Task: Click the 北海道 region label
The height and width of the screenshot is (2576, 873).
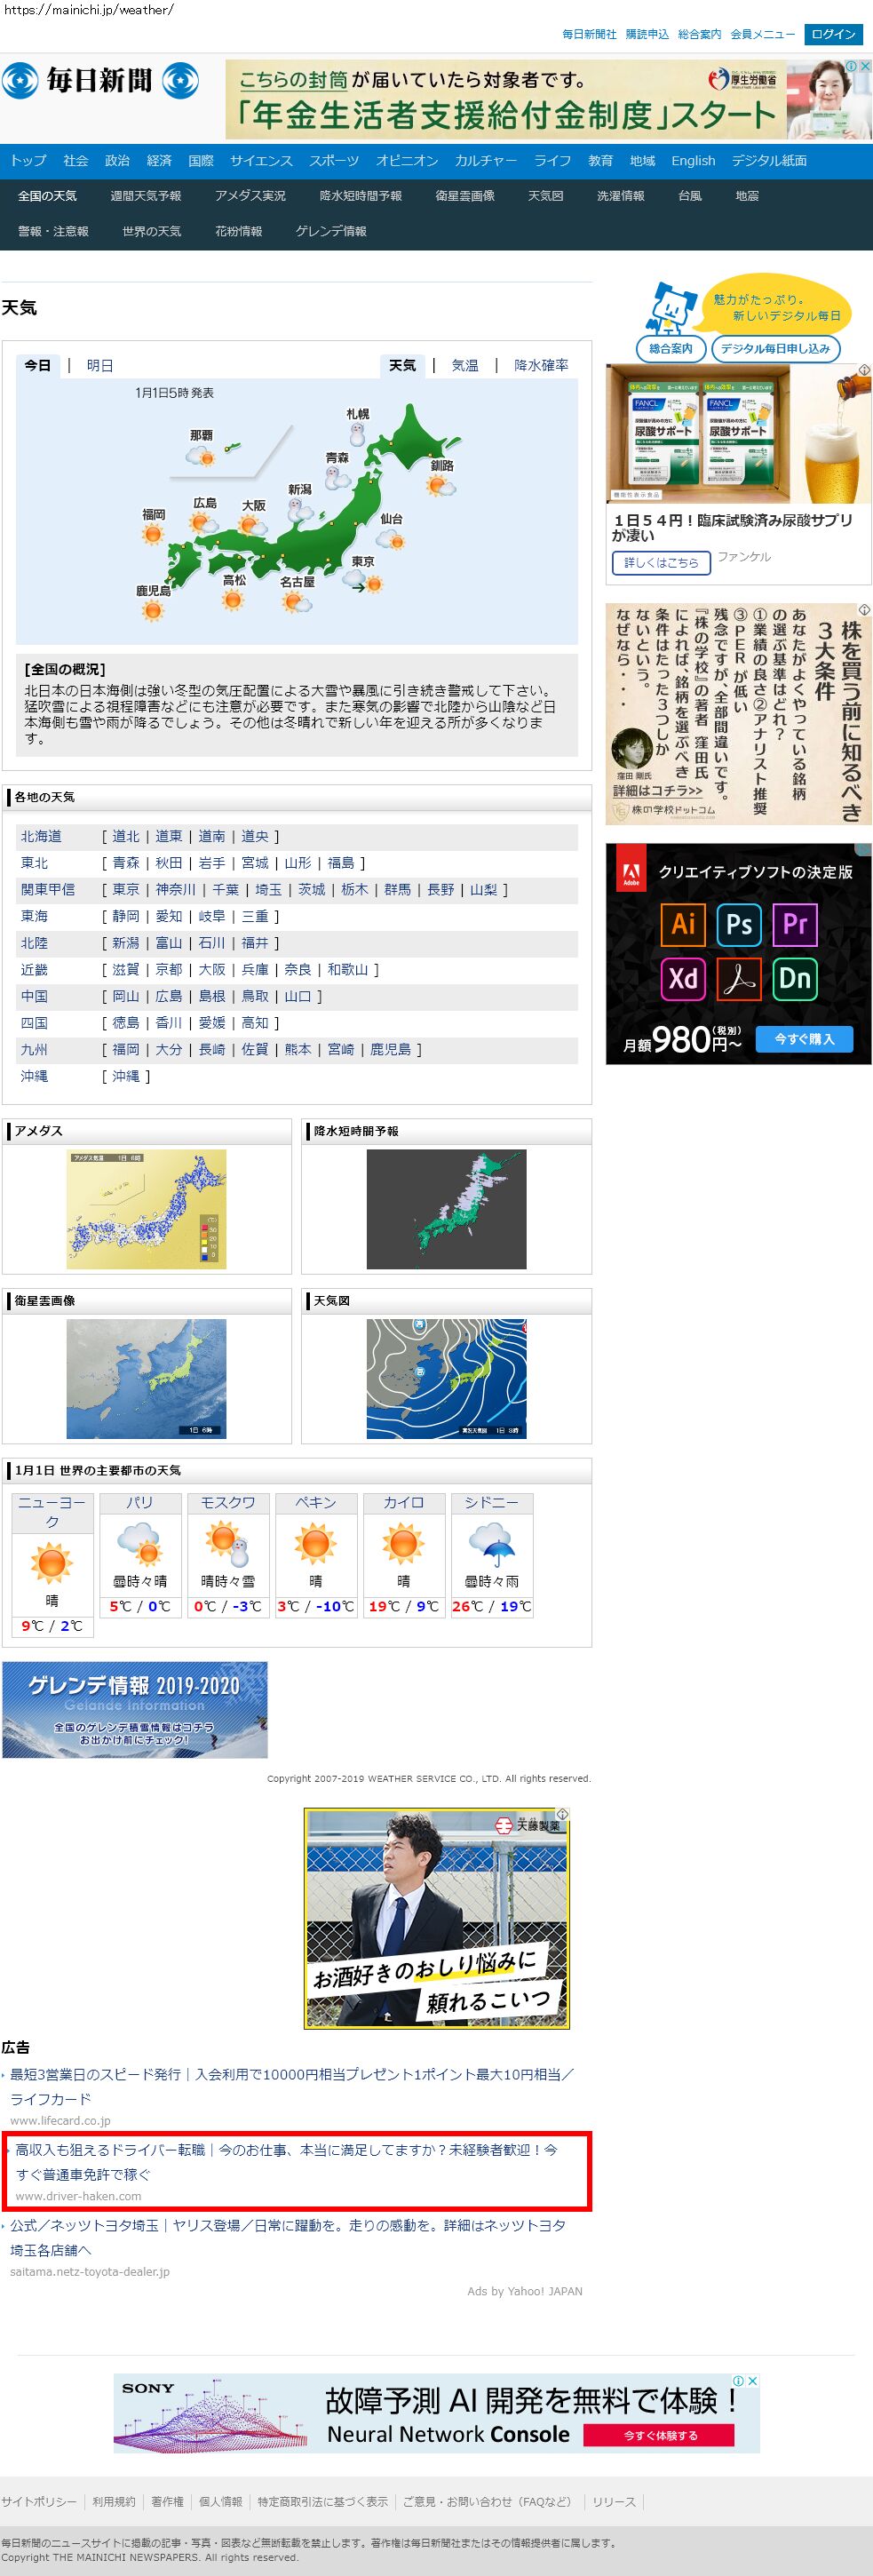Action: click(x=41, y=836)
